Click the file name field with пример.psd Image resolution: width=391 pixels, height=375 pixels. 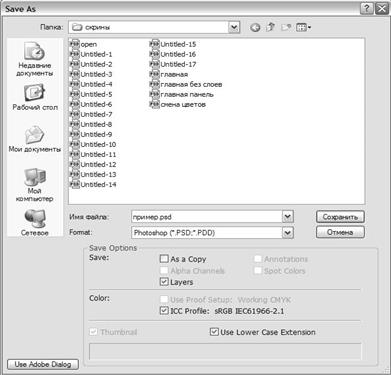coord(207,217)
